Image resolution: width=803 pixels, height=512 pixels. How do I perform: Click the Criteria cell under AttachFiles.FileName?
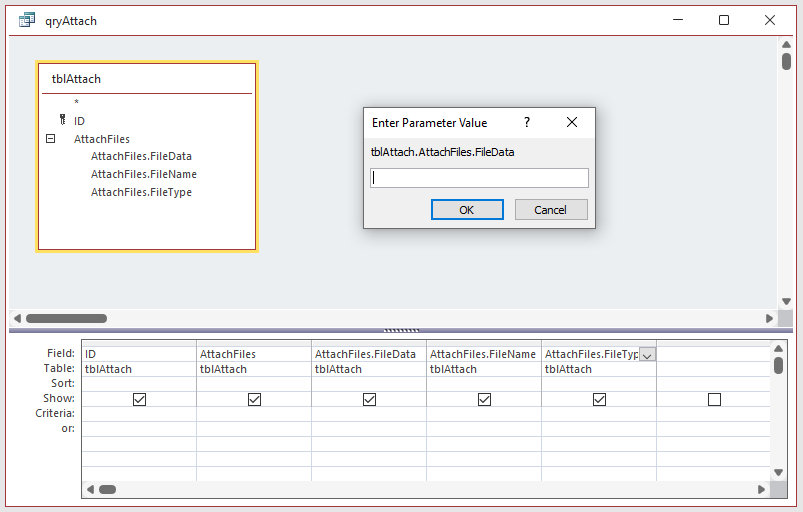pyautogui.click(x=484, y=414)
